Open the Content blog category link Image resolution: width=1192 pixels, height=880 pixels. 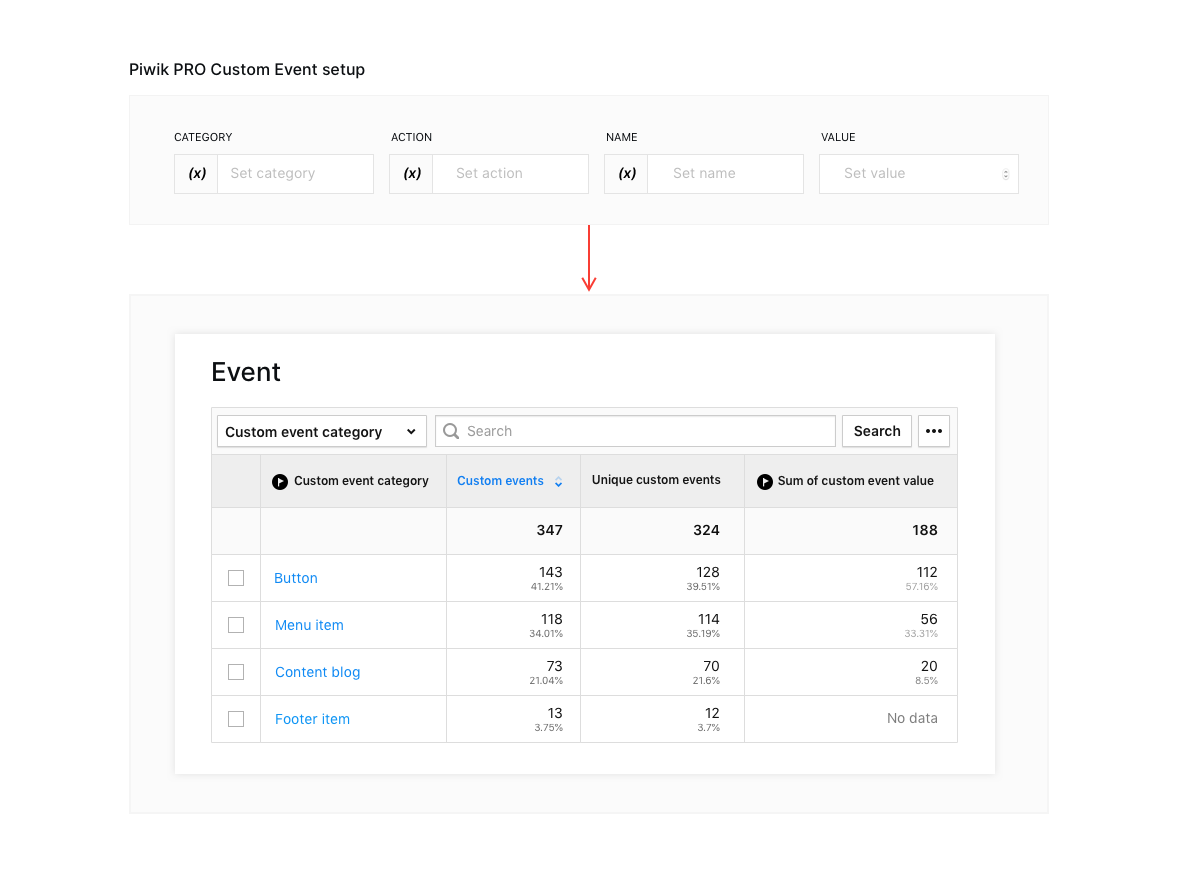[x=318, y=673]
